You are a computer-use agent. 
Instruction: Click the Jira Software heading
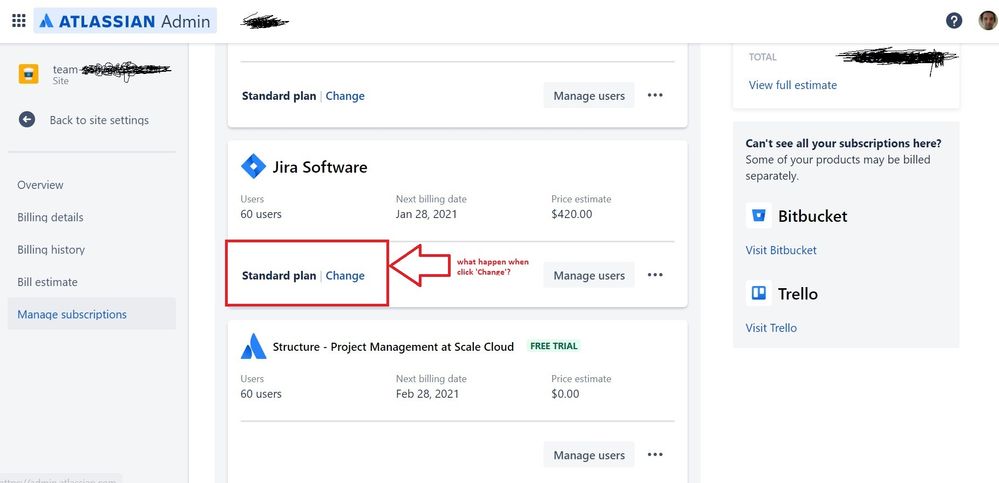320,167
